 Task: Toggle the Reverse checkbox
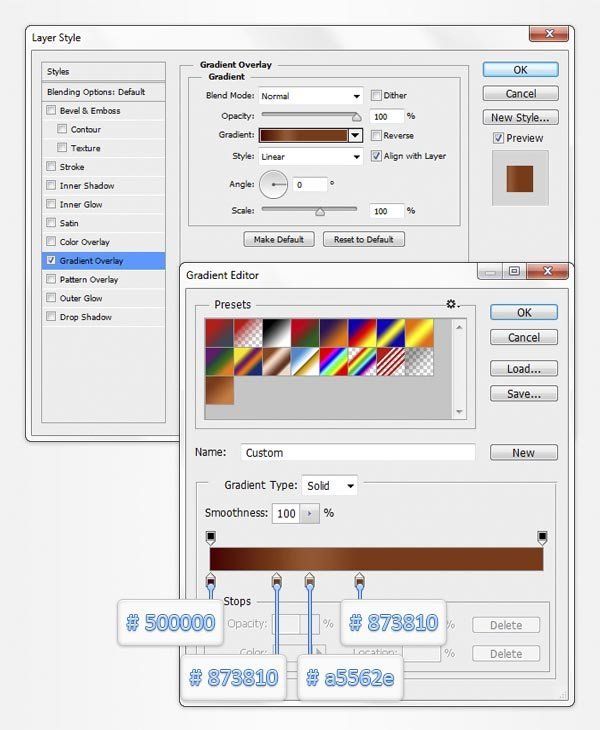[x=376, y=135]
